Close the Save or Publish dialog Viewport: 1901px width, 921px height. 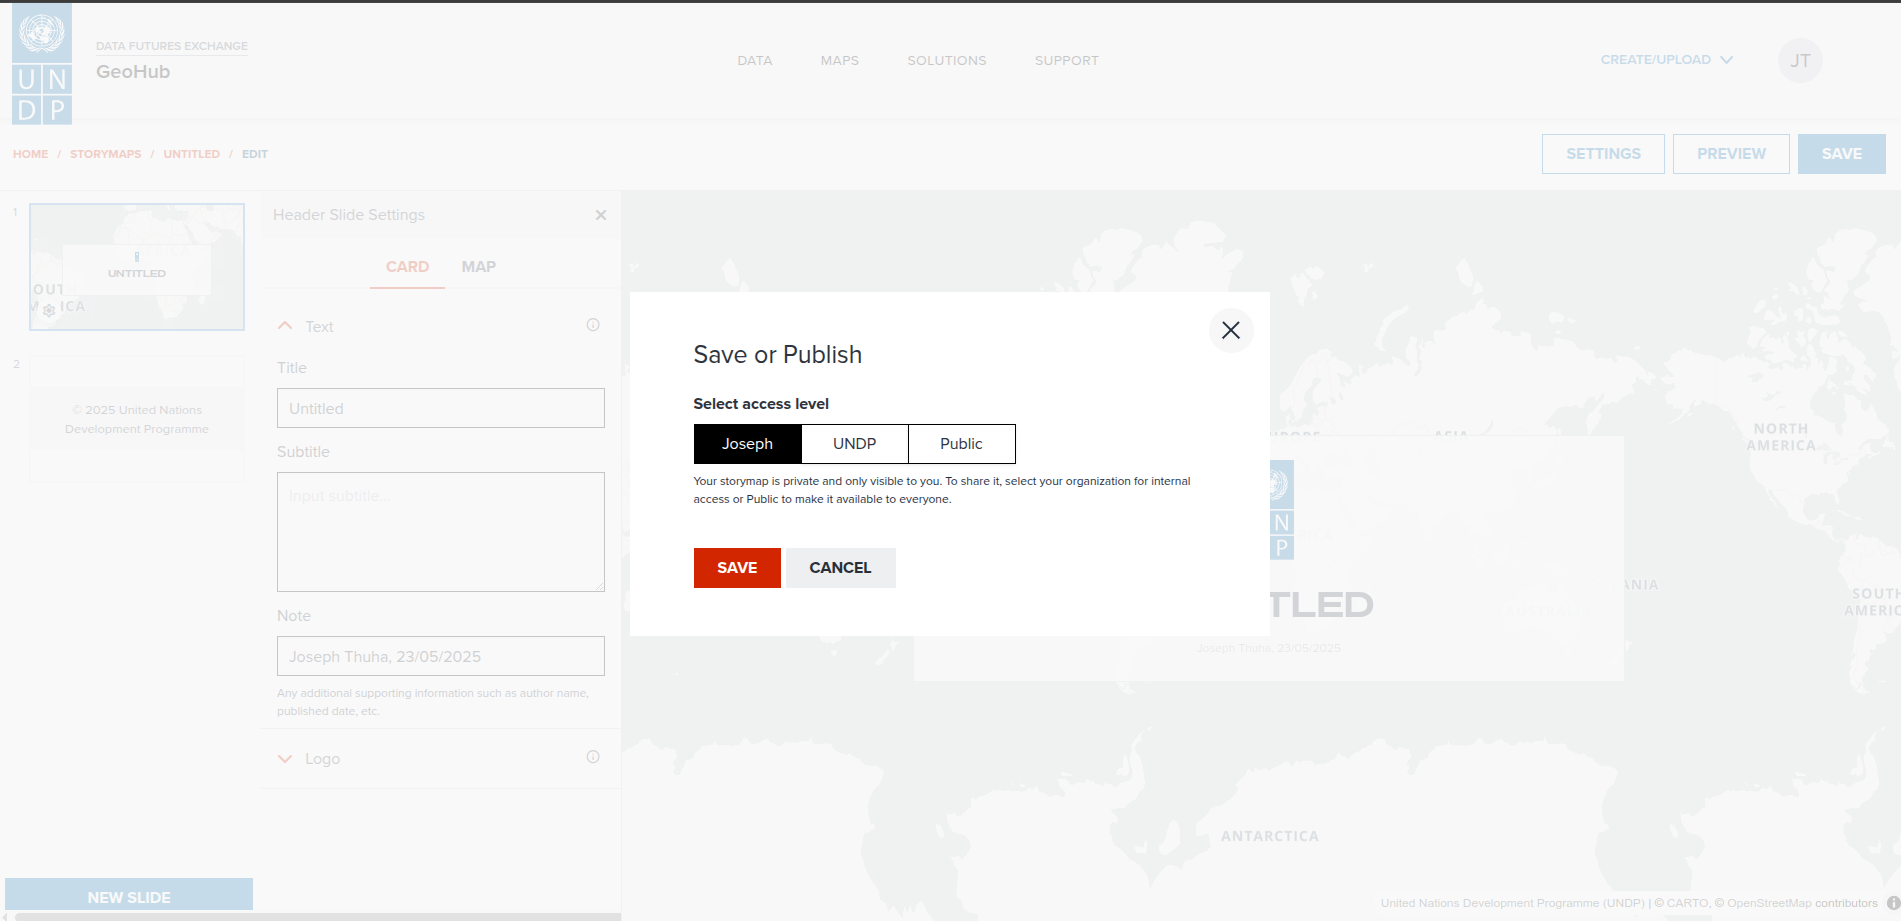[x=1230, y=330]
